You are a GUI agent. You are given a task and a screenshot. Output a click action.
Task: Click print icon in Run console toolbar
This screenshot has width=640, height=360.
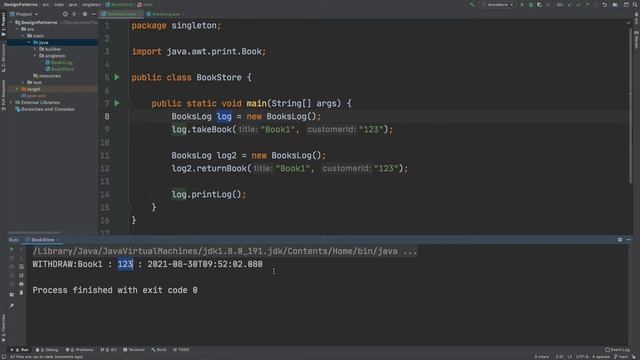pos(21,284)
